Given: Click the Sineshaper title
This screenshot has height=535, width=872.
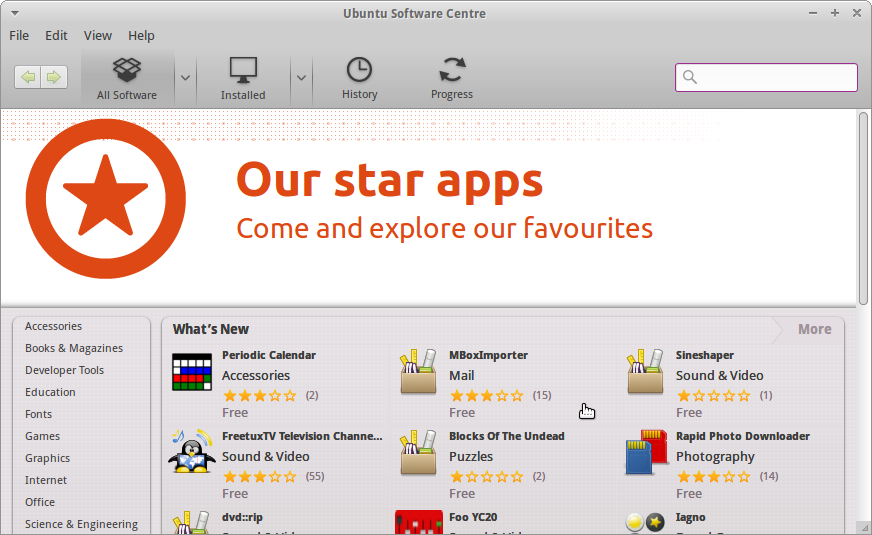Looking at the screenshot, I should [x=705, y=355].
